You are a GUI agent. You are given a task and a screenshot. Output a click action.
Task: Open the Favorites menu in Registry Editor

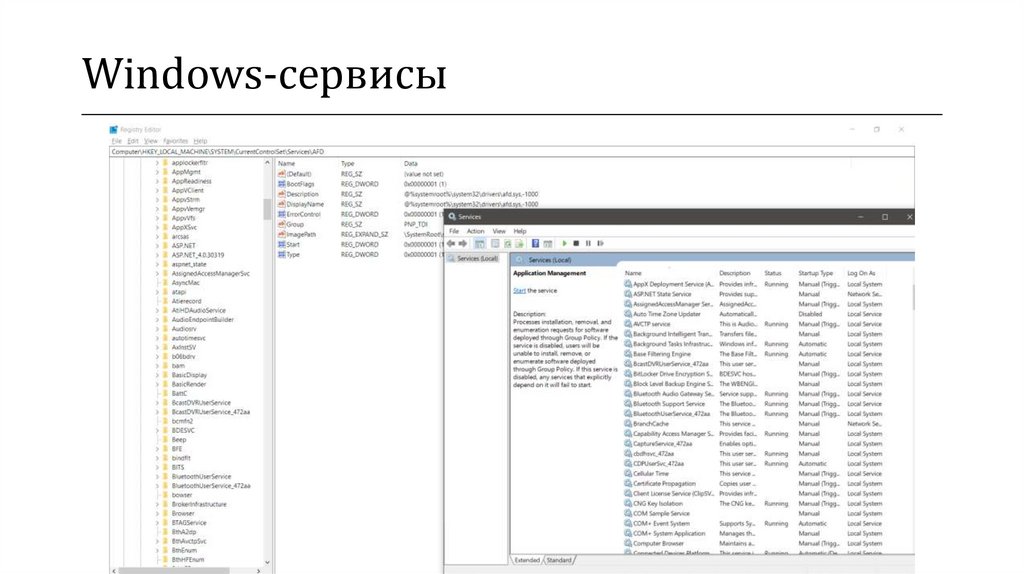click(176, 141)
